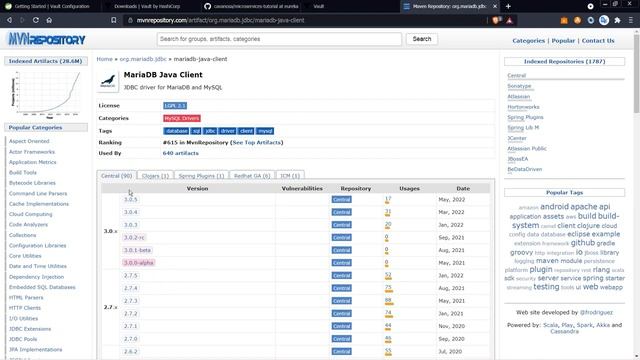Image resolution: width=640 pixels, height=360 pixels.
Task: Switch to the Vault browser tab
Action: 318,6
